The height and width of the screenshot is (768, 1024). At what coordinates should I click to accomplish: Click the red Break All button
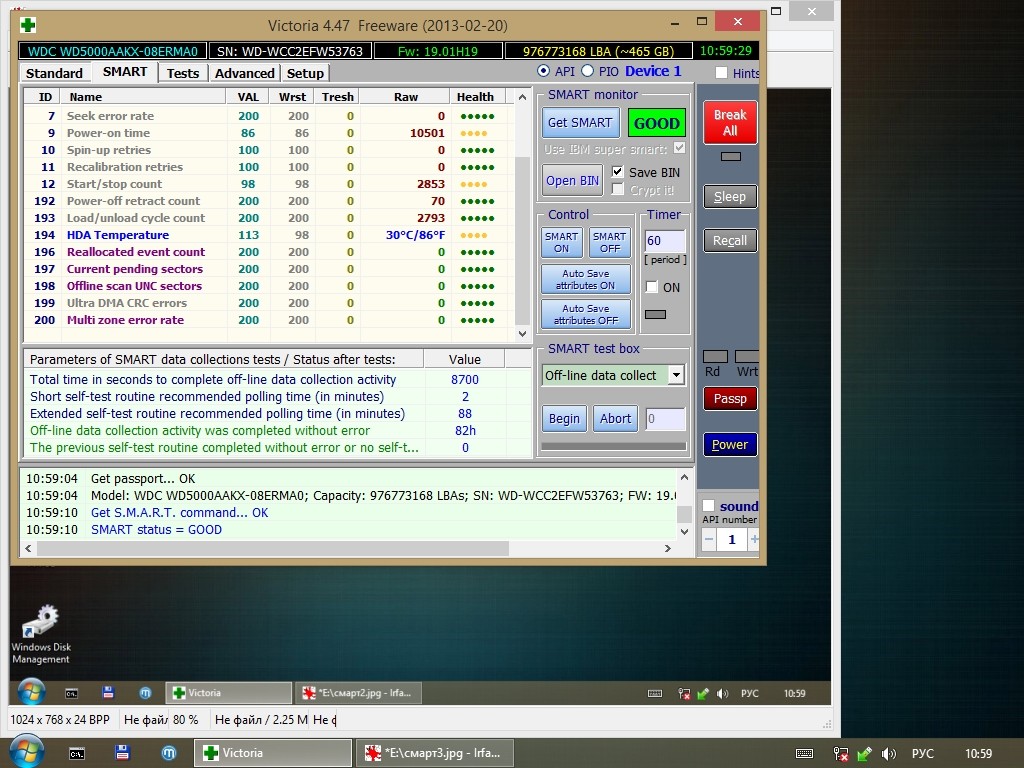730,122
